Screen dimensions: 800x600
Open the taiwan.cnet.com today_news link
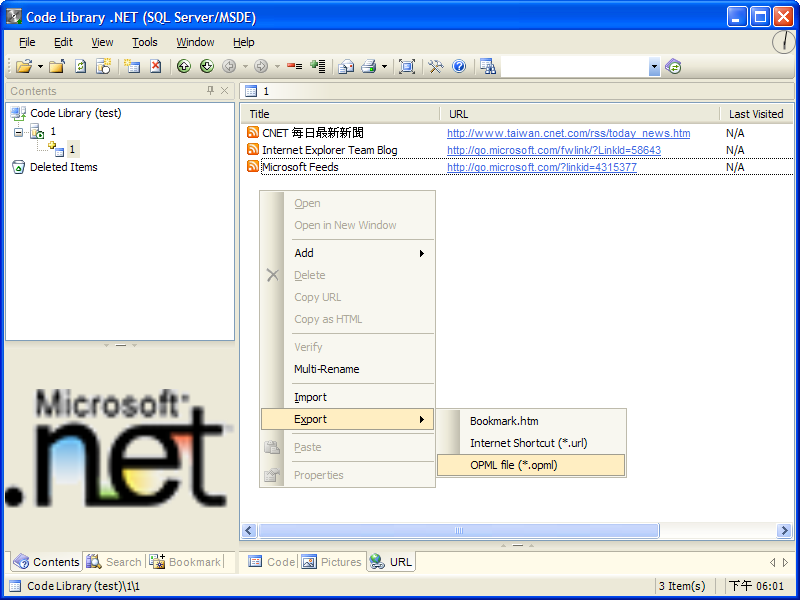pyautogui.click(x=568, y=133)
